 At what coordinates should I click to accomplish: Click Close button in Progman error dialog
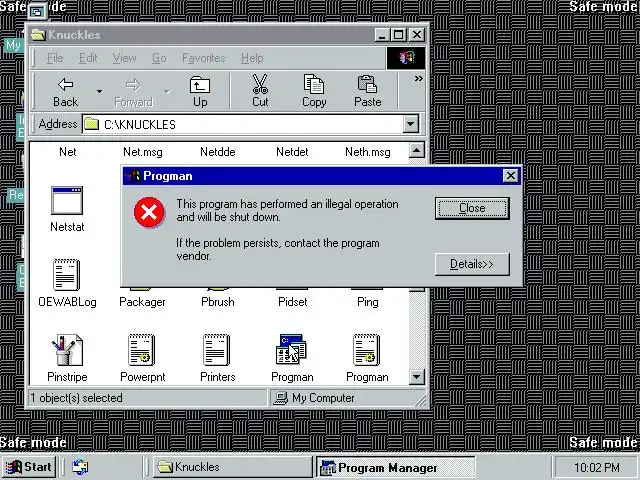[472, 208]
